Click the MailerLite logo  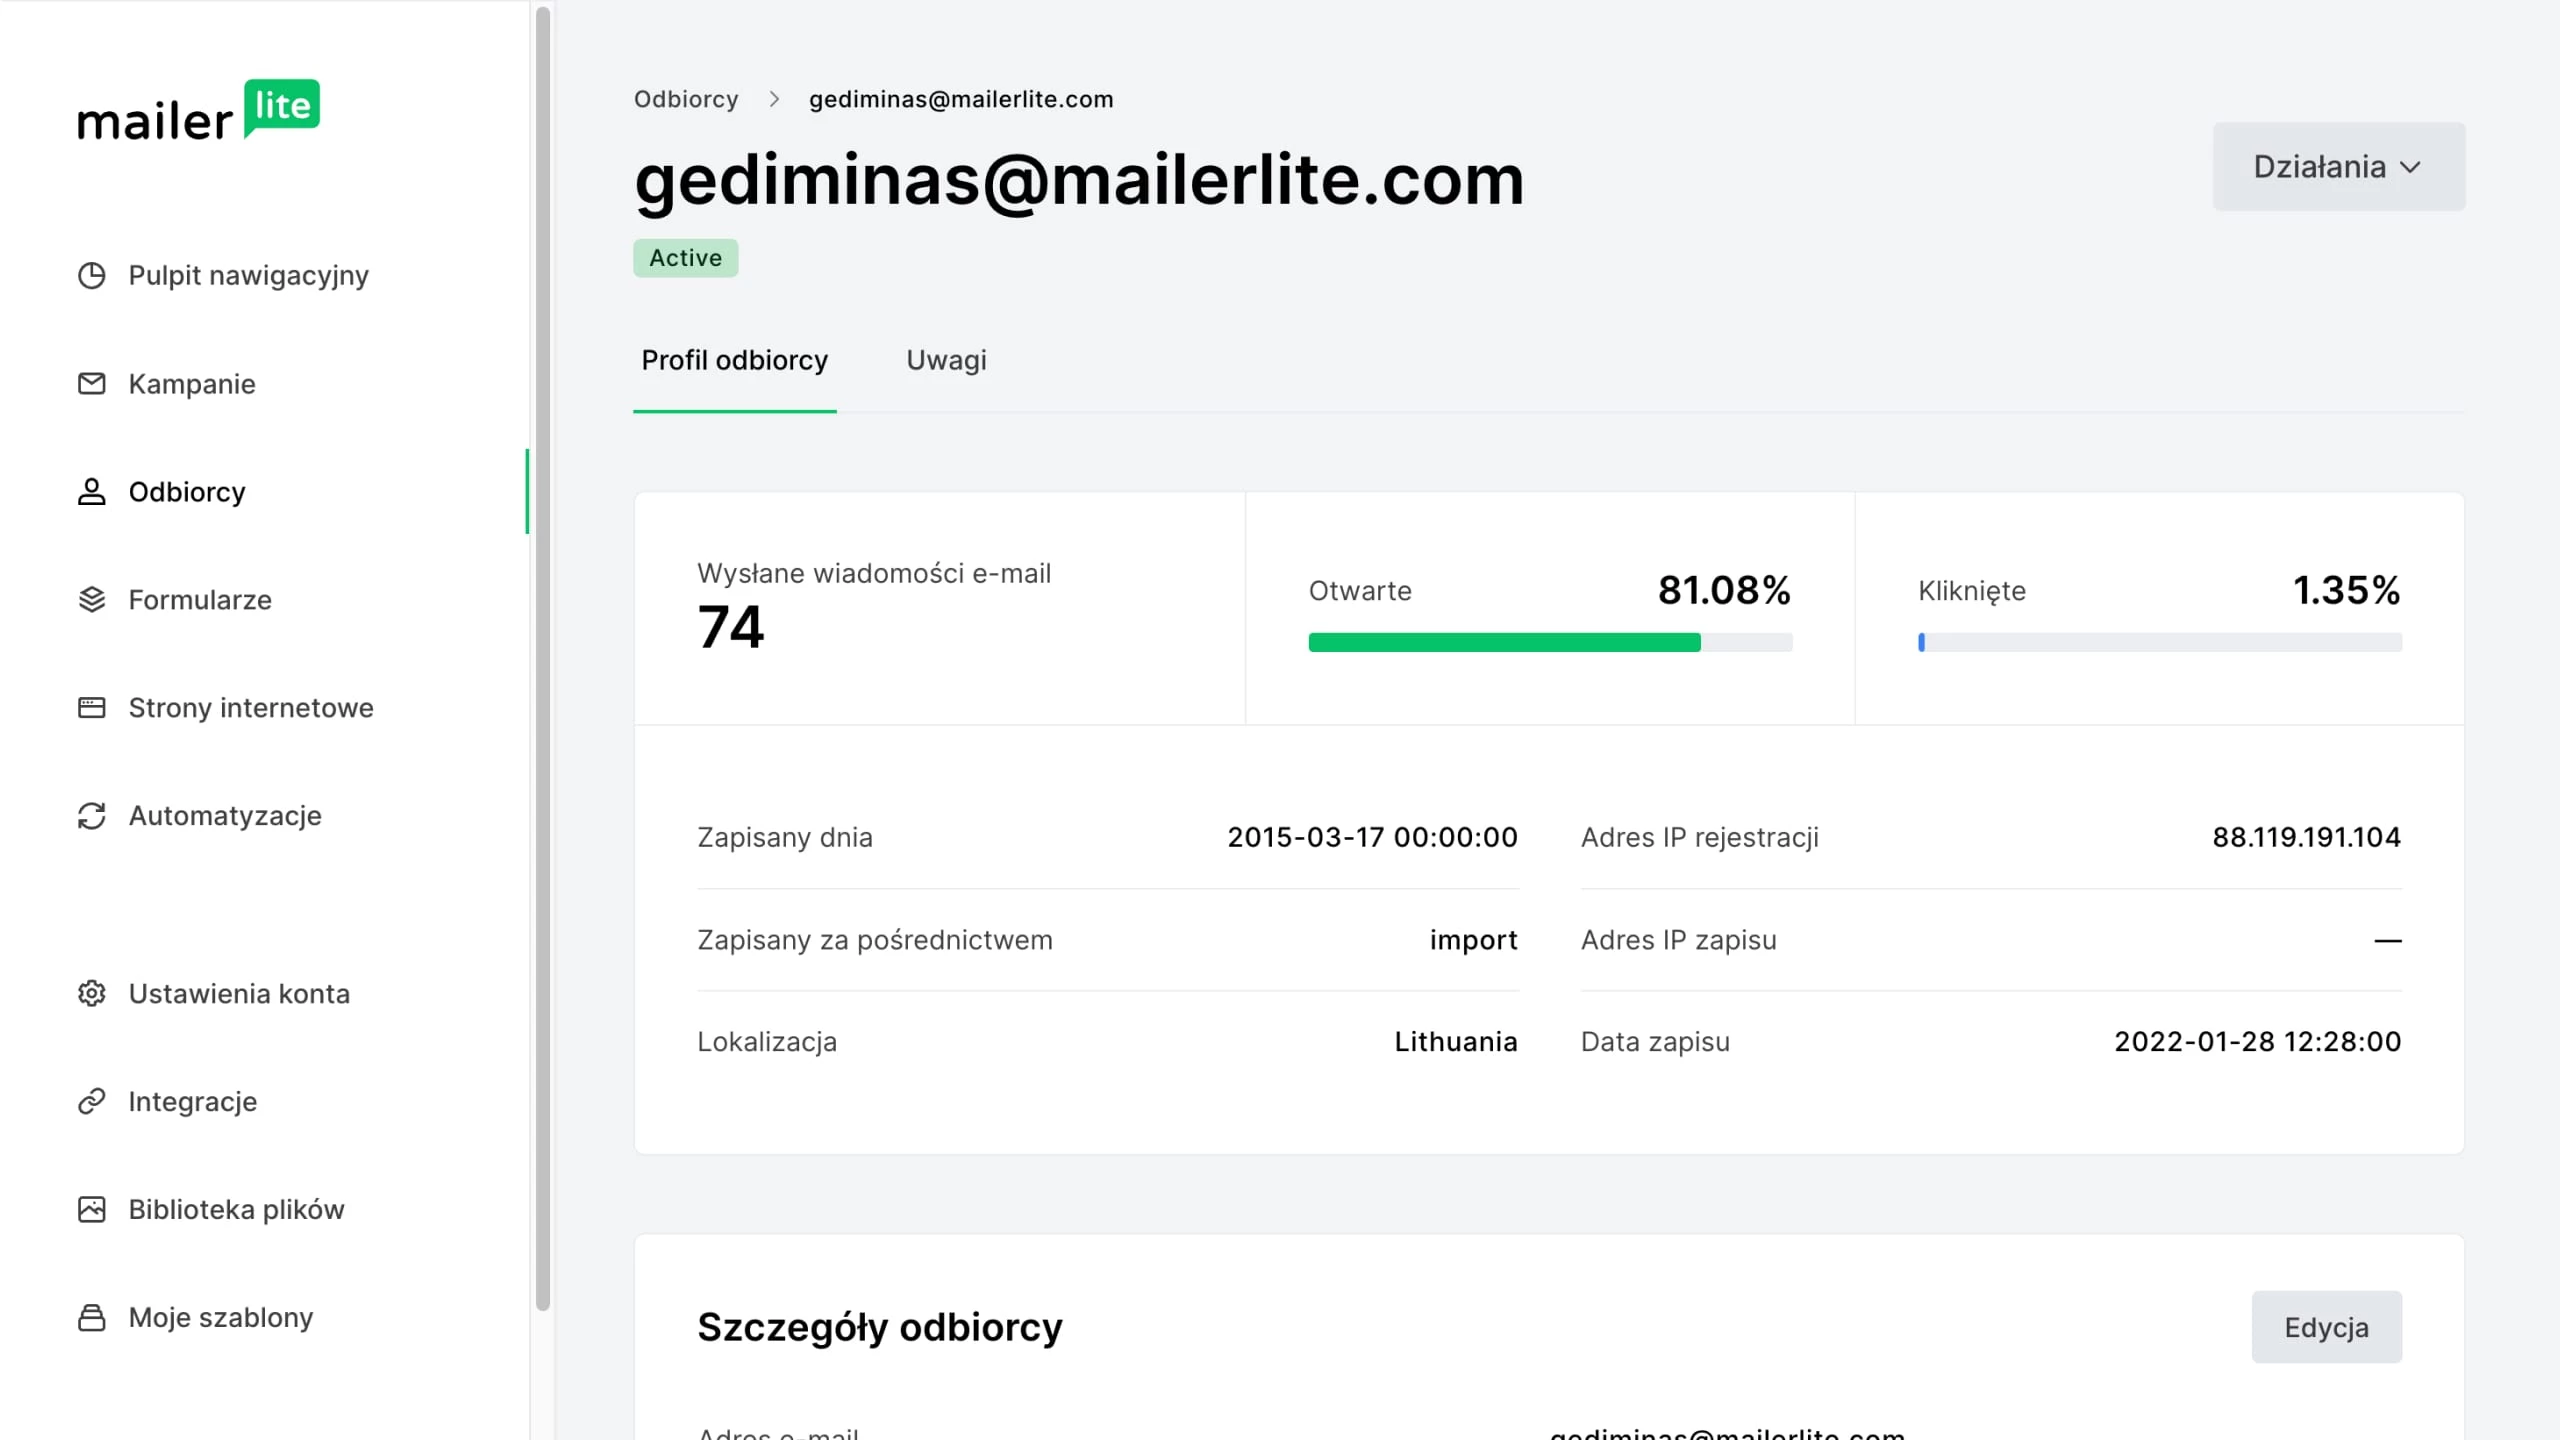198,111
